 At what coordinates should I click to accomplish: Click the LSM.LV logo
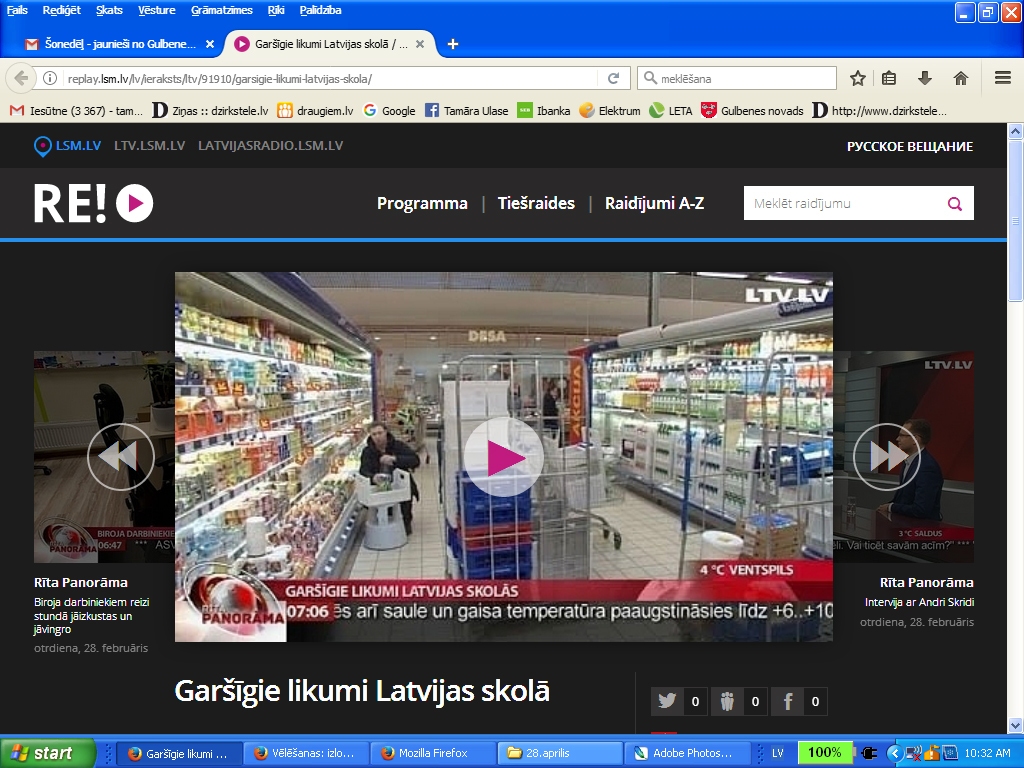63,145
